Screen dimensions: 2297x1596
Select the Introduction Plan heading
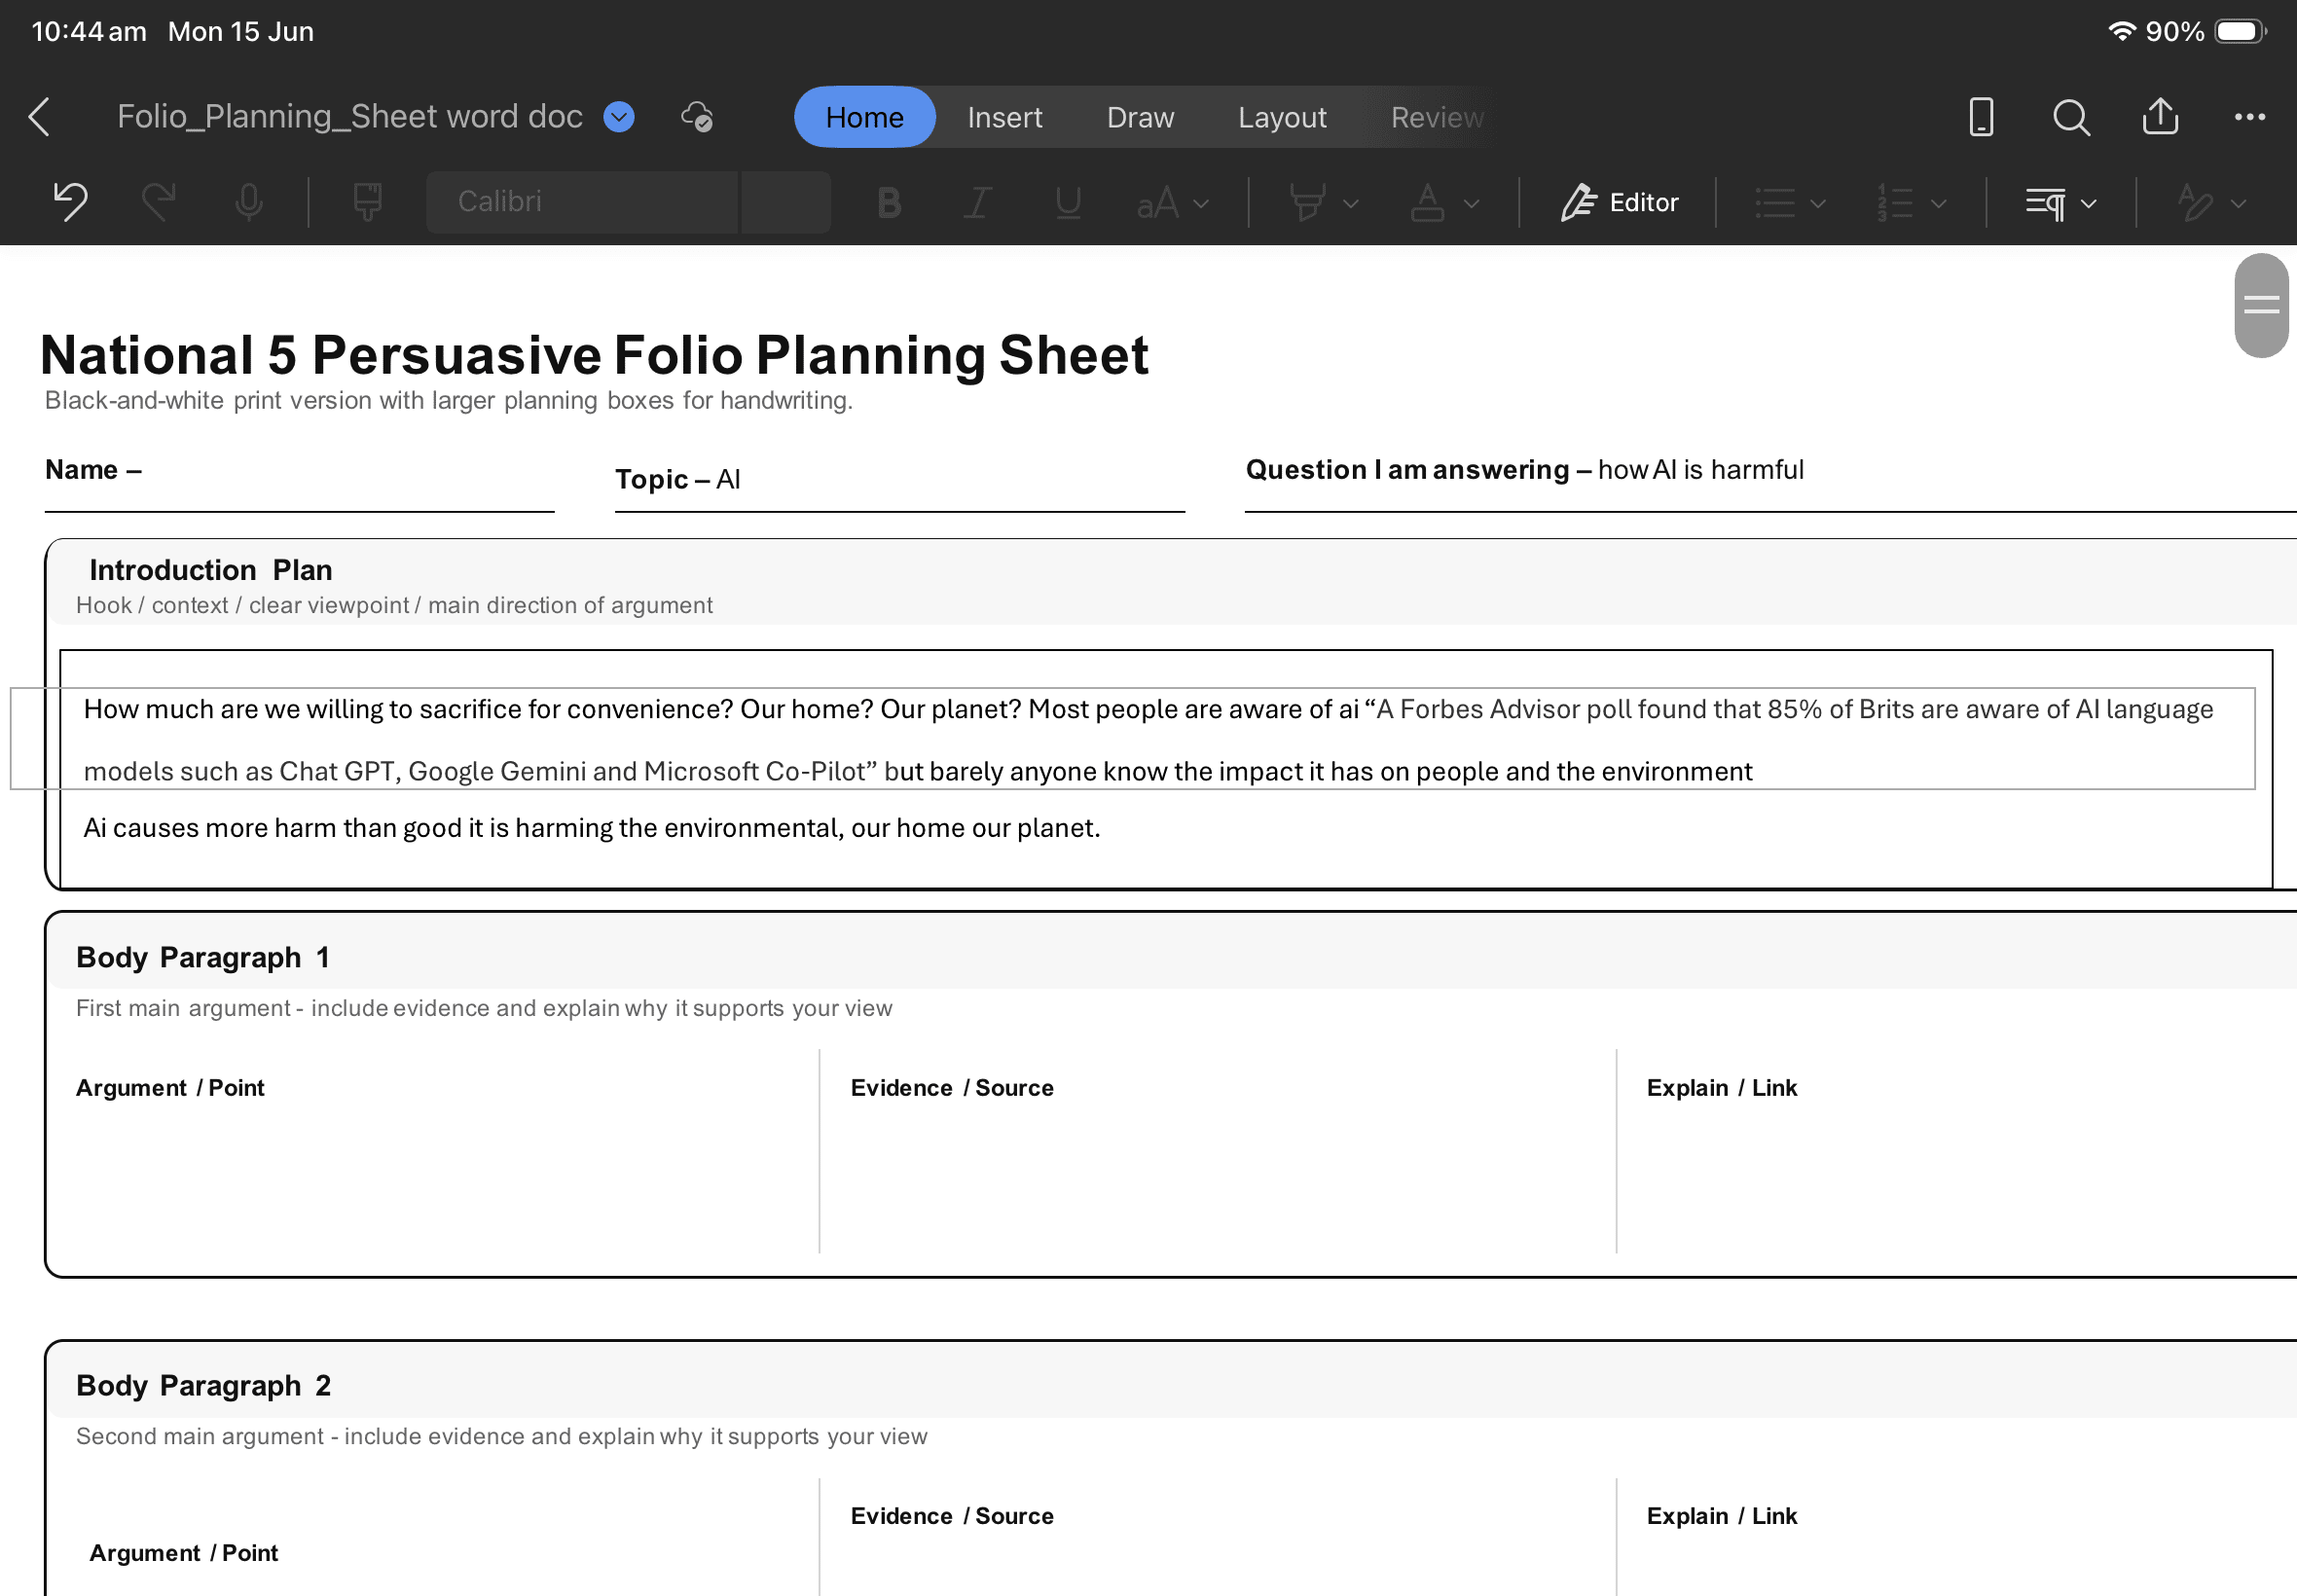click(211, 570)
